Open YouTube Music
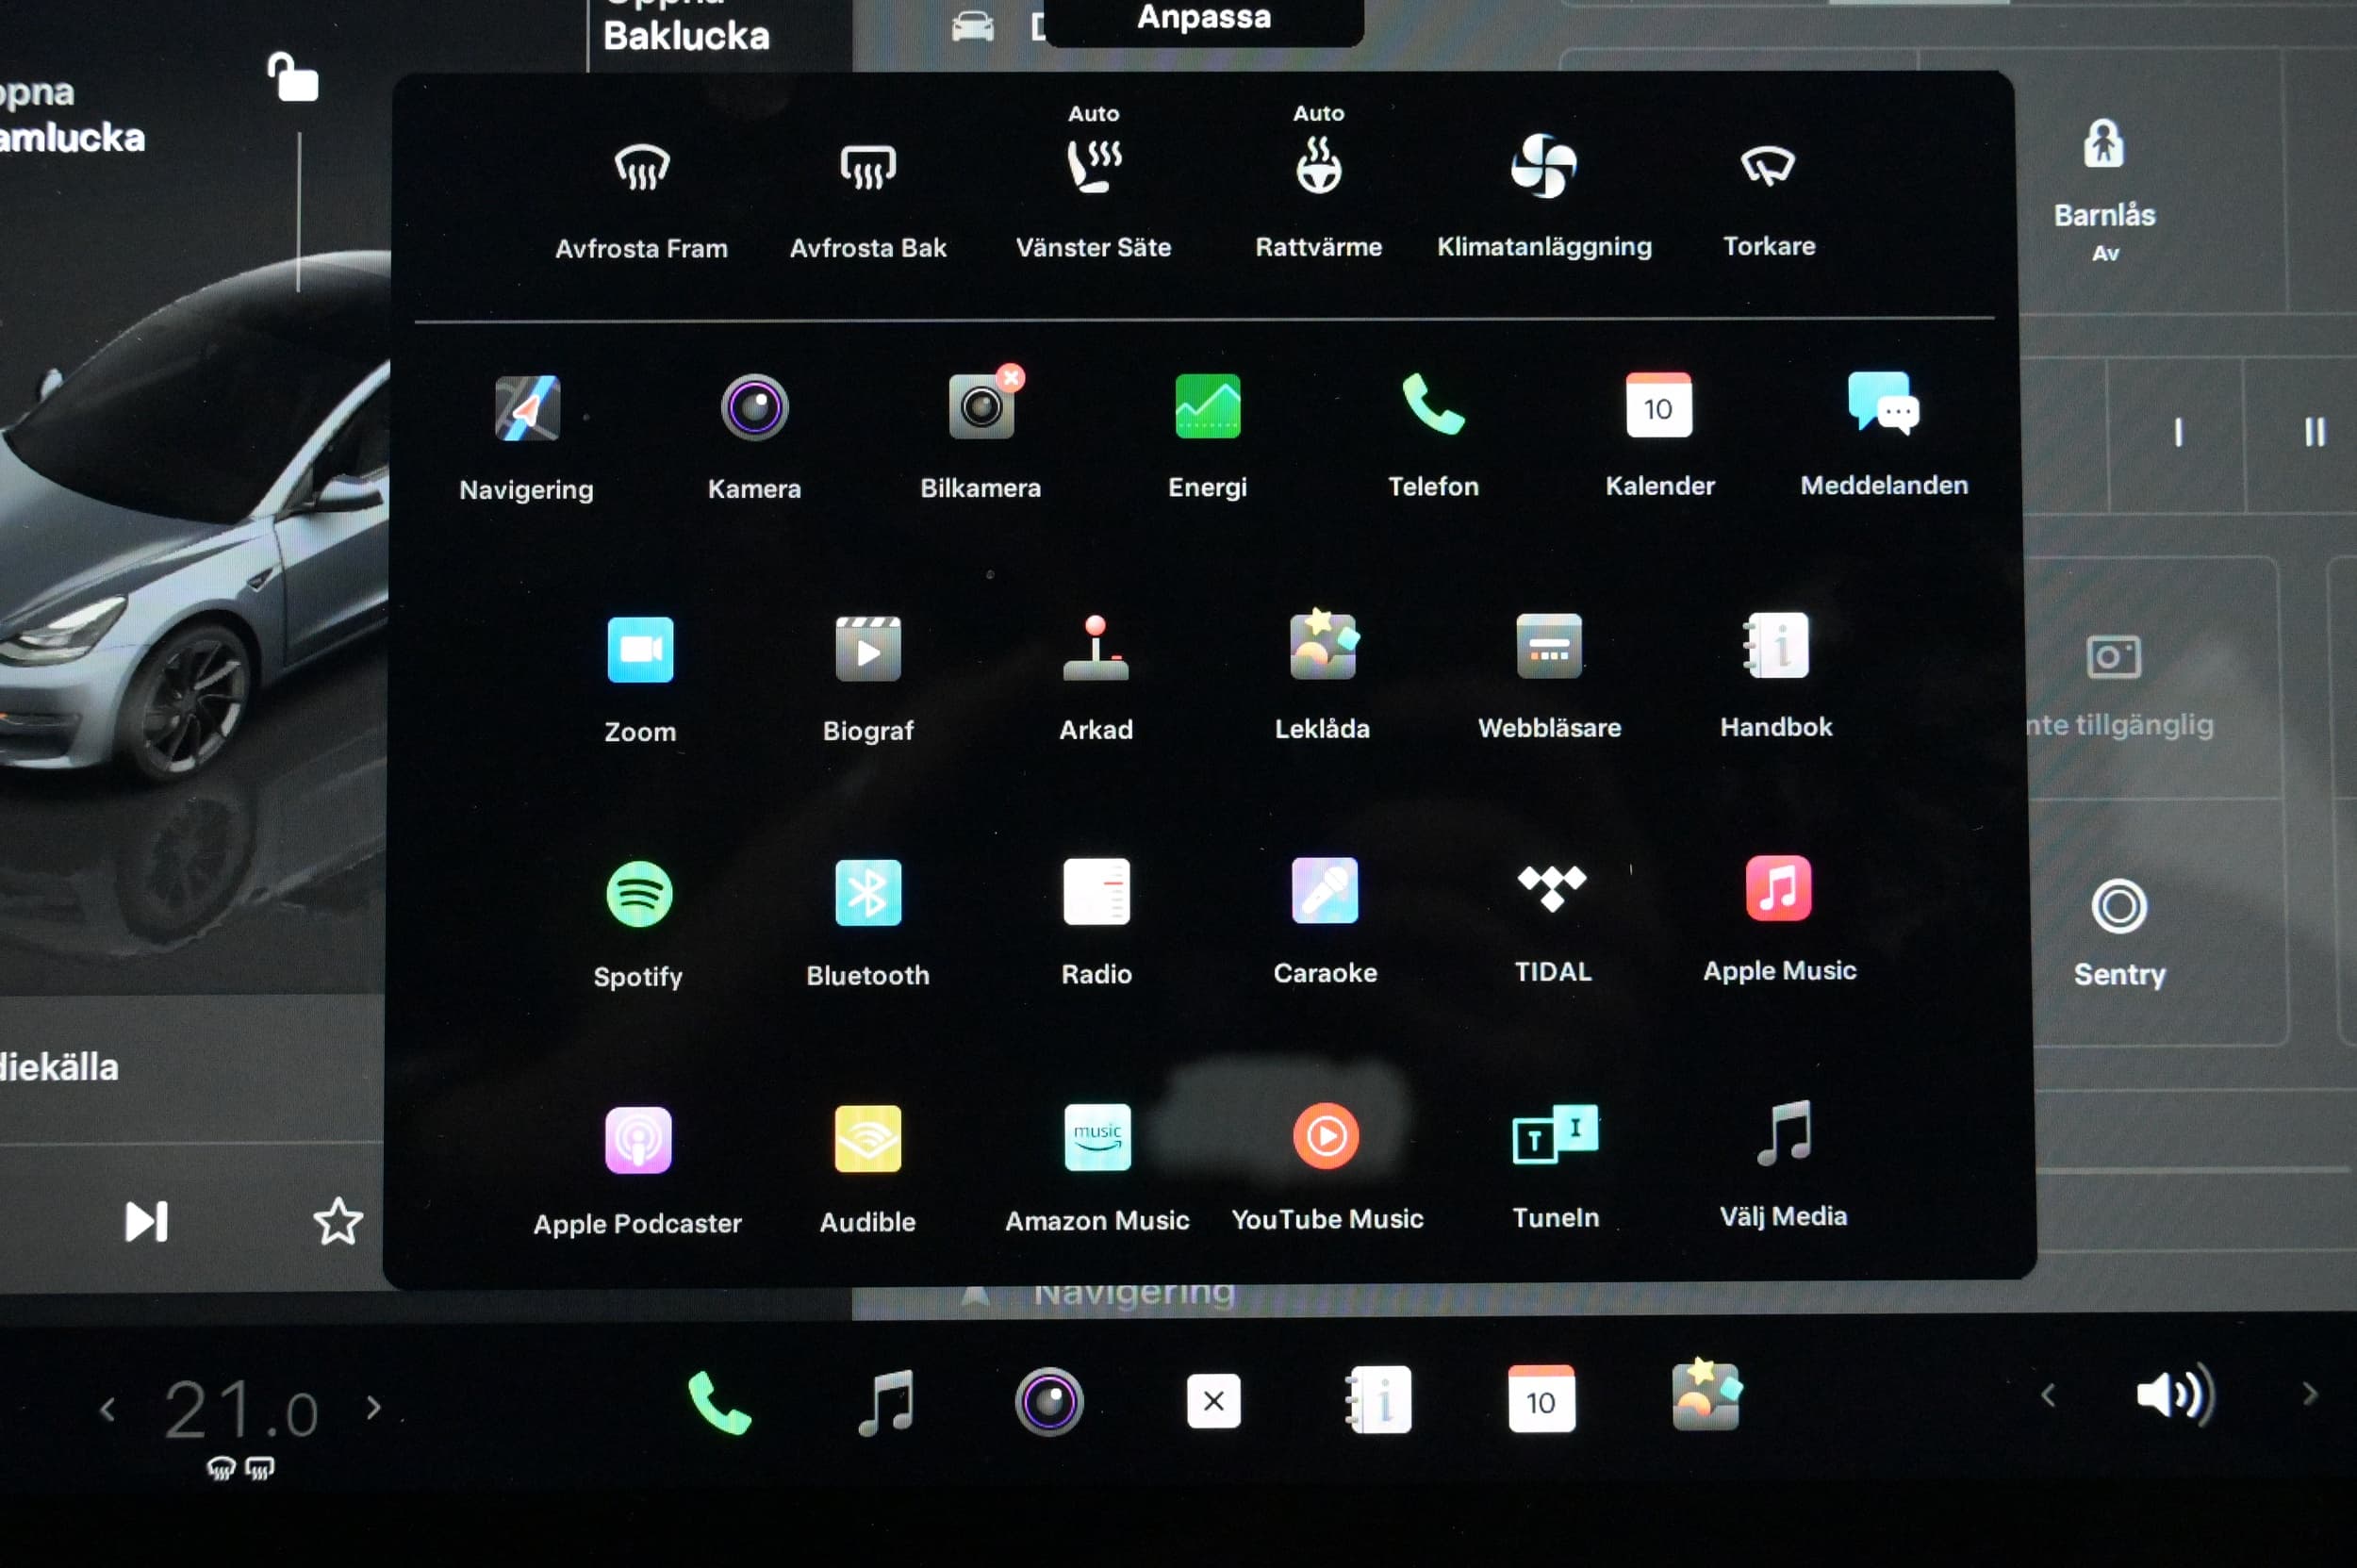 tap(1326, 1136)
